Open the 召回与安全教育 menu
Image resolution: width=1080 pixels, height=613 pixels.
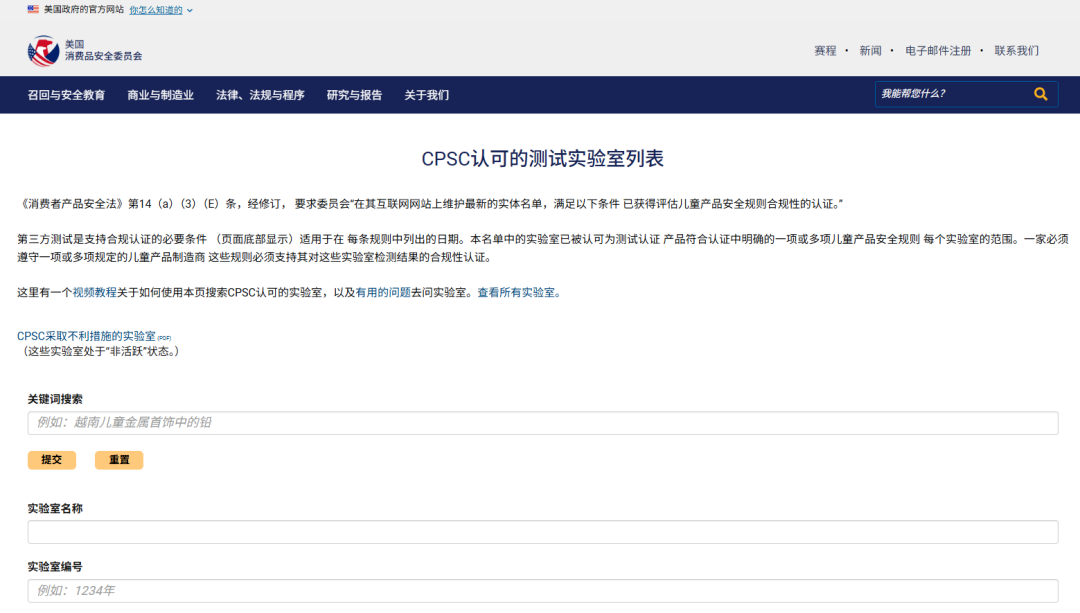point(66,95)
